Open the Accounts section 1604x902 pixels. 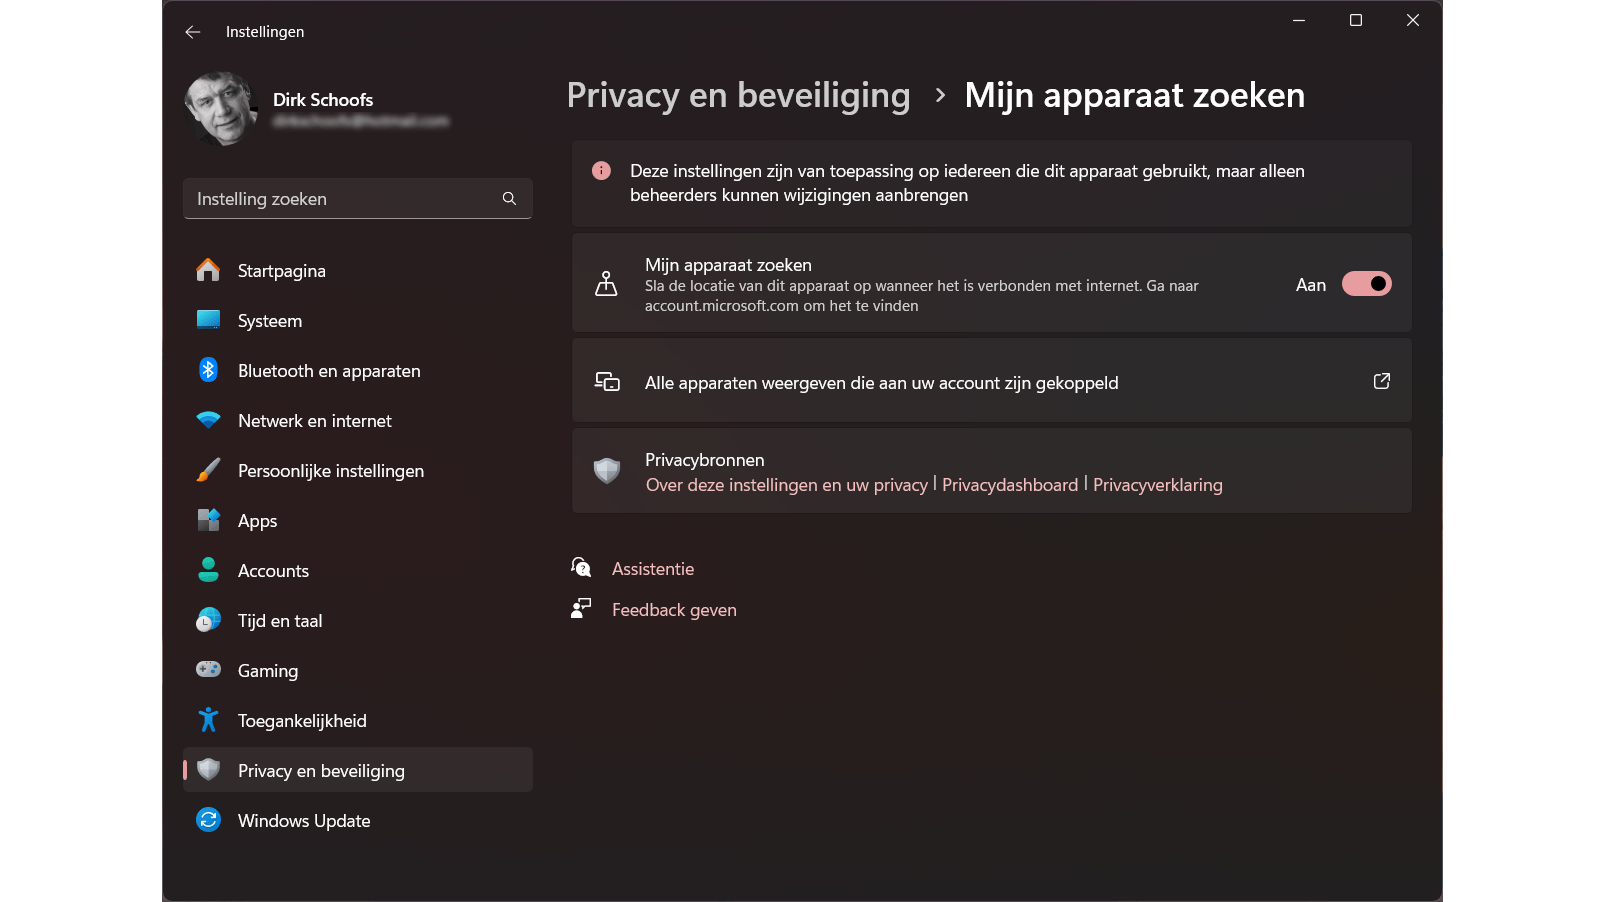273,571
